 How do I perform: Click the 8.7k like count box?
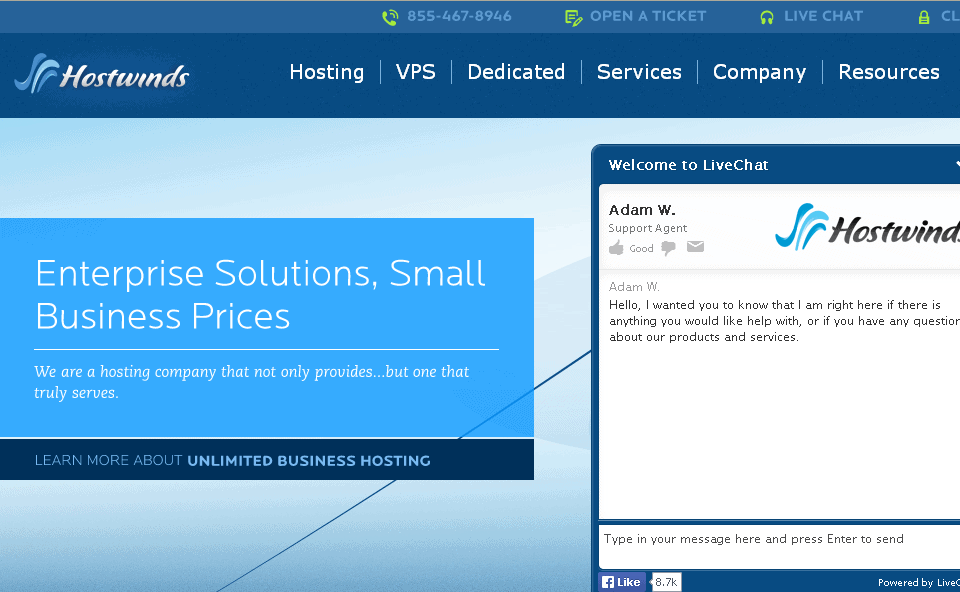(x=666, y=582)
